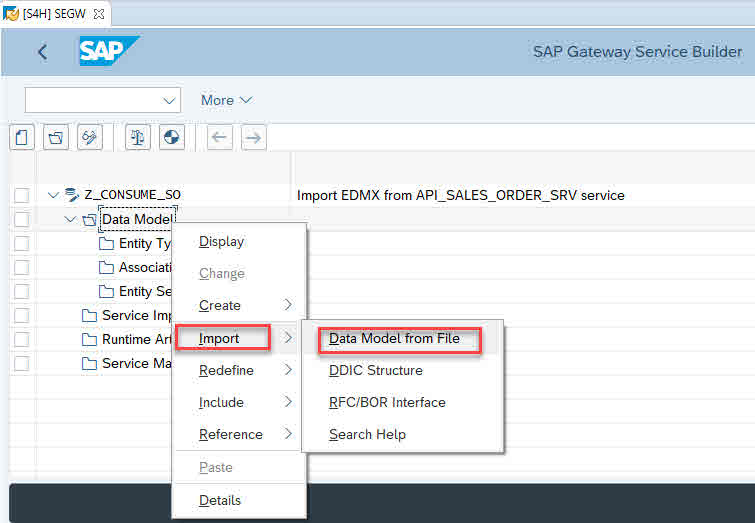Viewport: 755px width, 523px height.
Task: Select the Service Implementation tree node
Action: pyautogui.click(x=137, y=315)
